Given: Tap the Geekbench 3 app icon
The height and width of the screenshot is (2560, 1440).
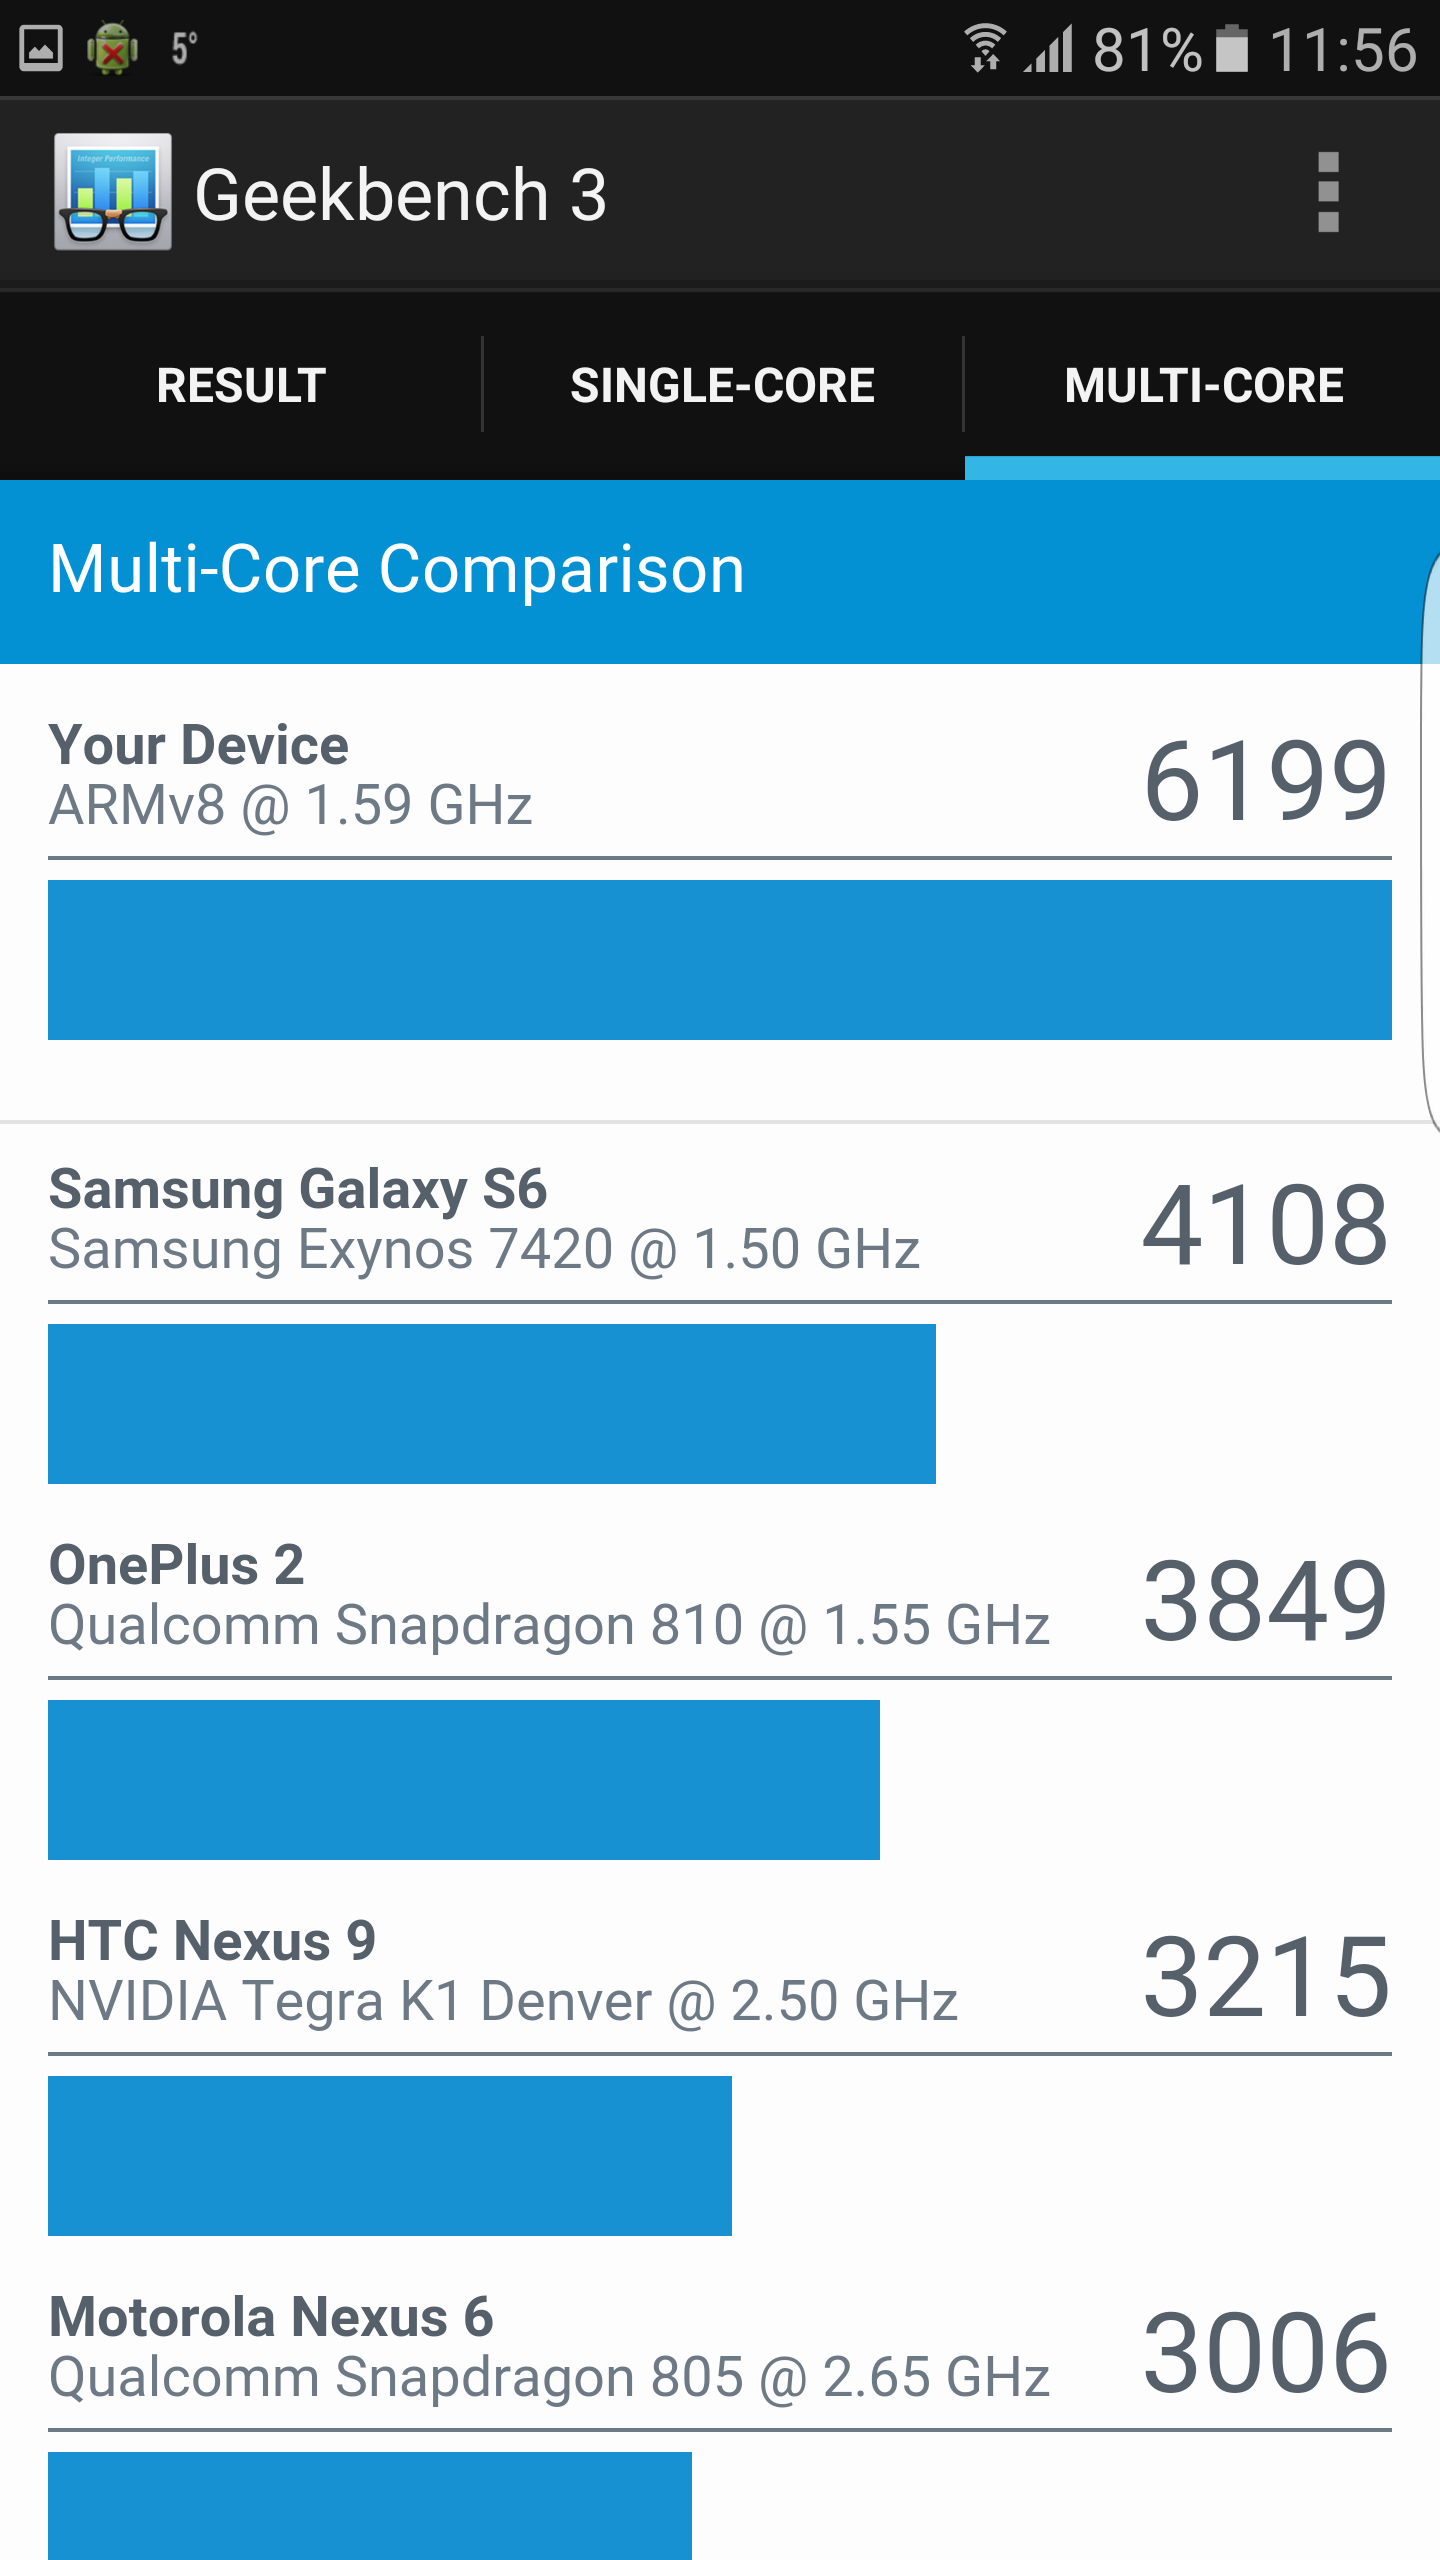Looking at the screenshot, I should click(112, 192).
